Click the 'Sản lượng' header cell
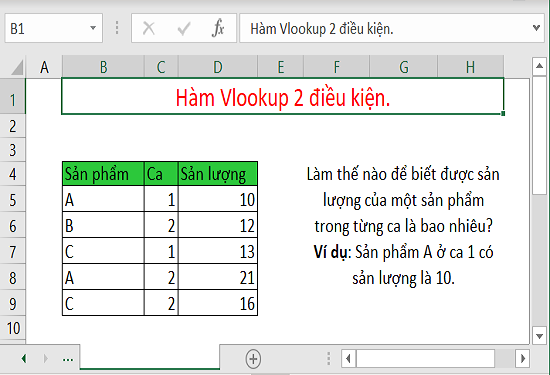The height and width of the screenshot is (375, 550). pyautogui.click(x=218, y=174)
